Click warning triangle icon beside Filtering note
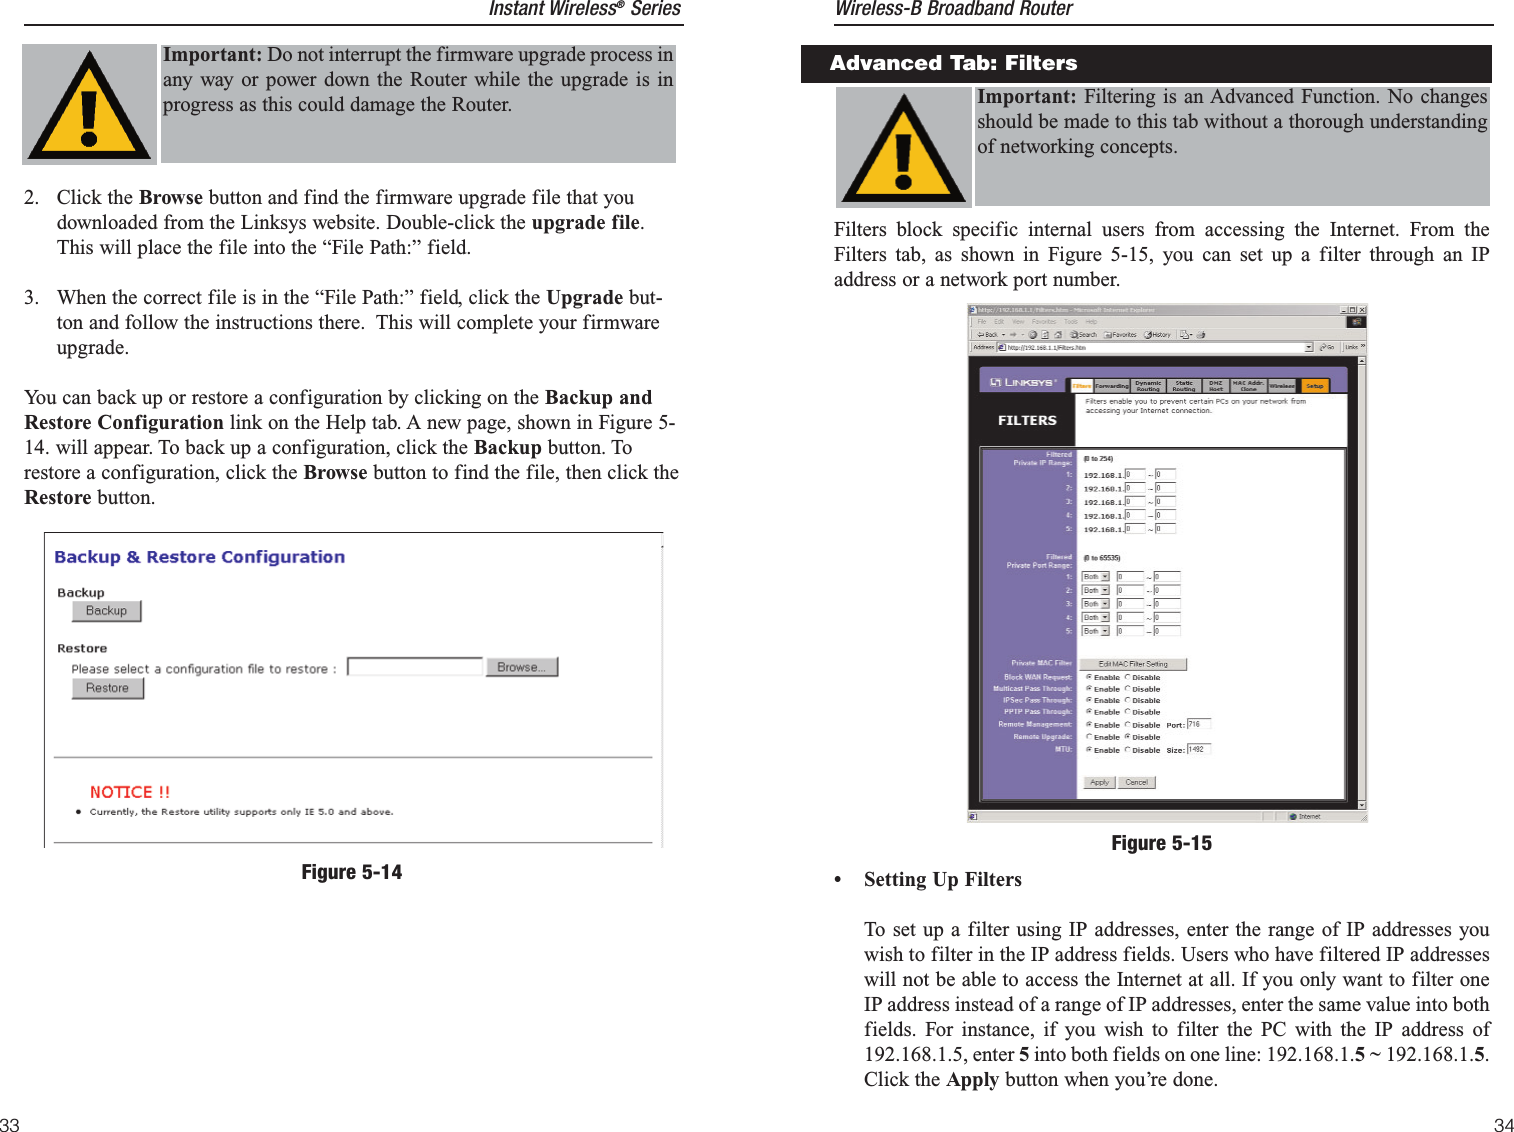The image size is (1514, 1132). 903,147
